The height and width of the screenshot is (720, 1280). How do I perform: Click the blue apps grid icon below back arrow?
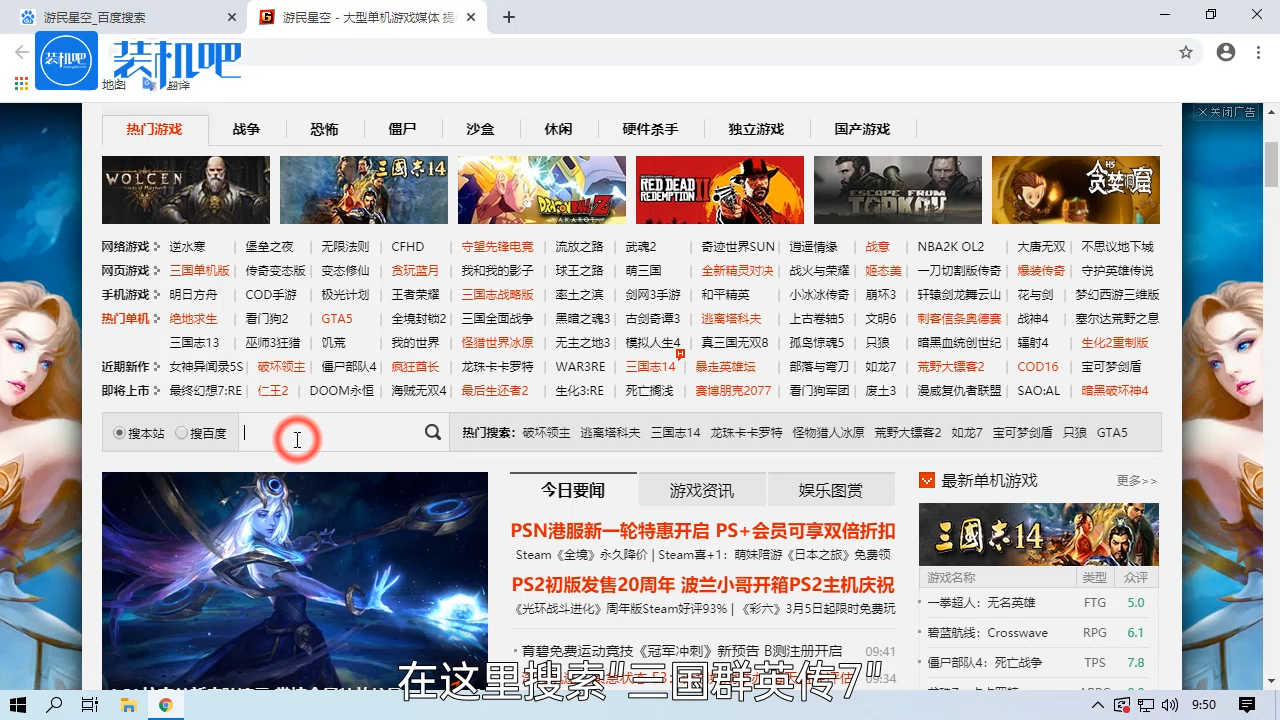coord(20,82)
